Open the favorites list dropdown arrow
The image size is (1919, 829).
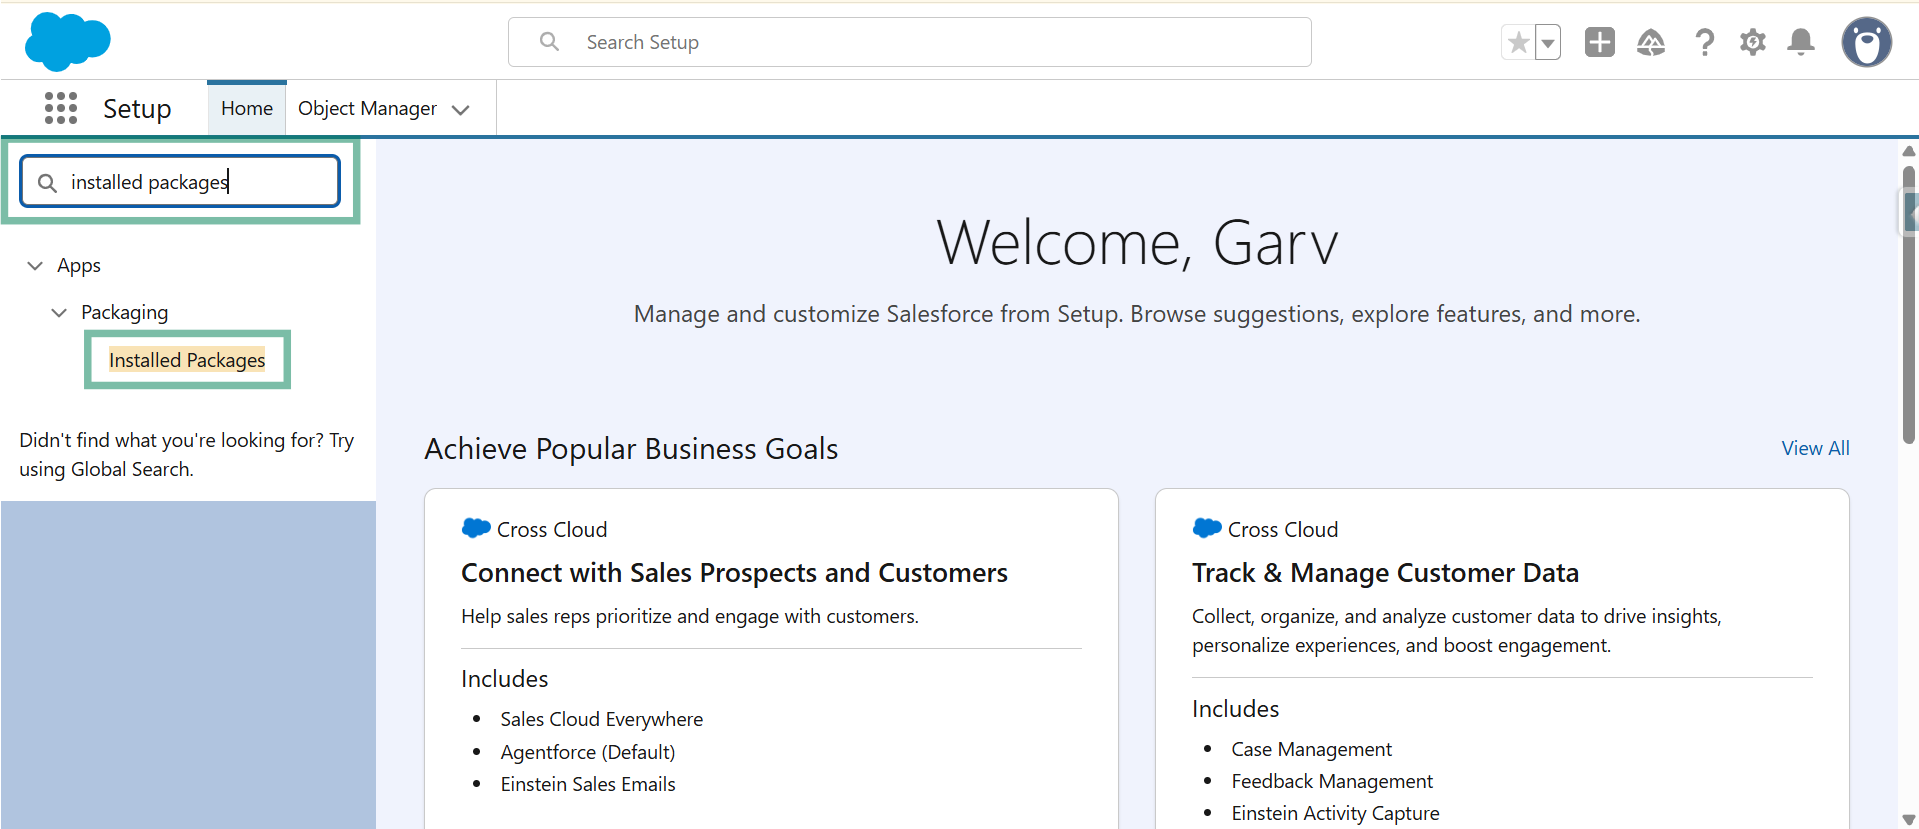click(x=1548, y=43)
